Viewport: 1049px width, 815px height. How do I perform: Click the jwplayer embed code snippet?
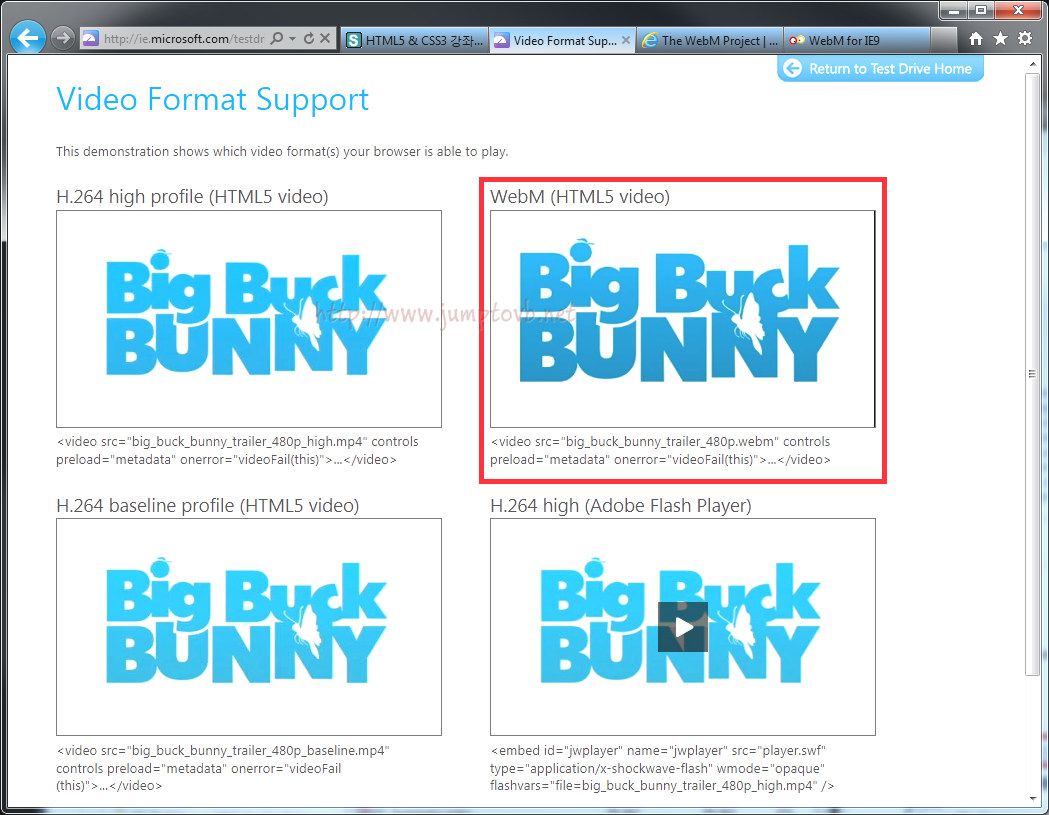click(662, 768)
